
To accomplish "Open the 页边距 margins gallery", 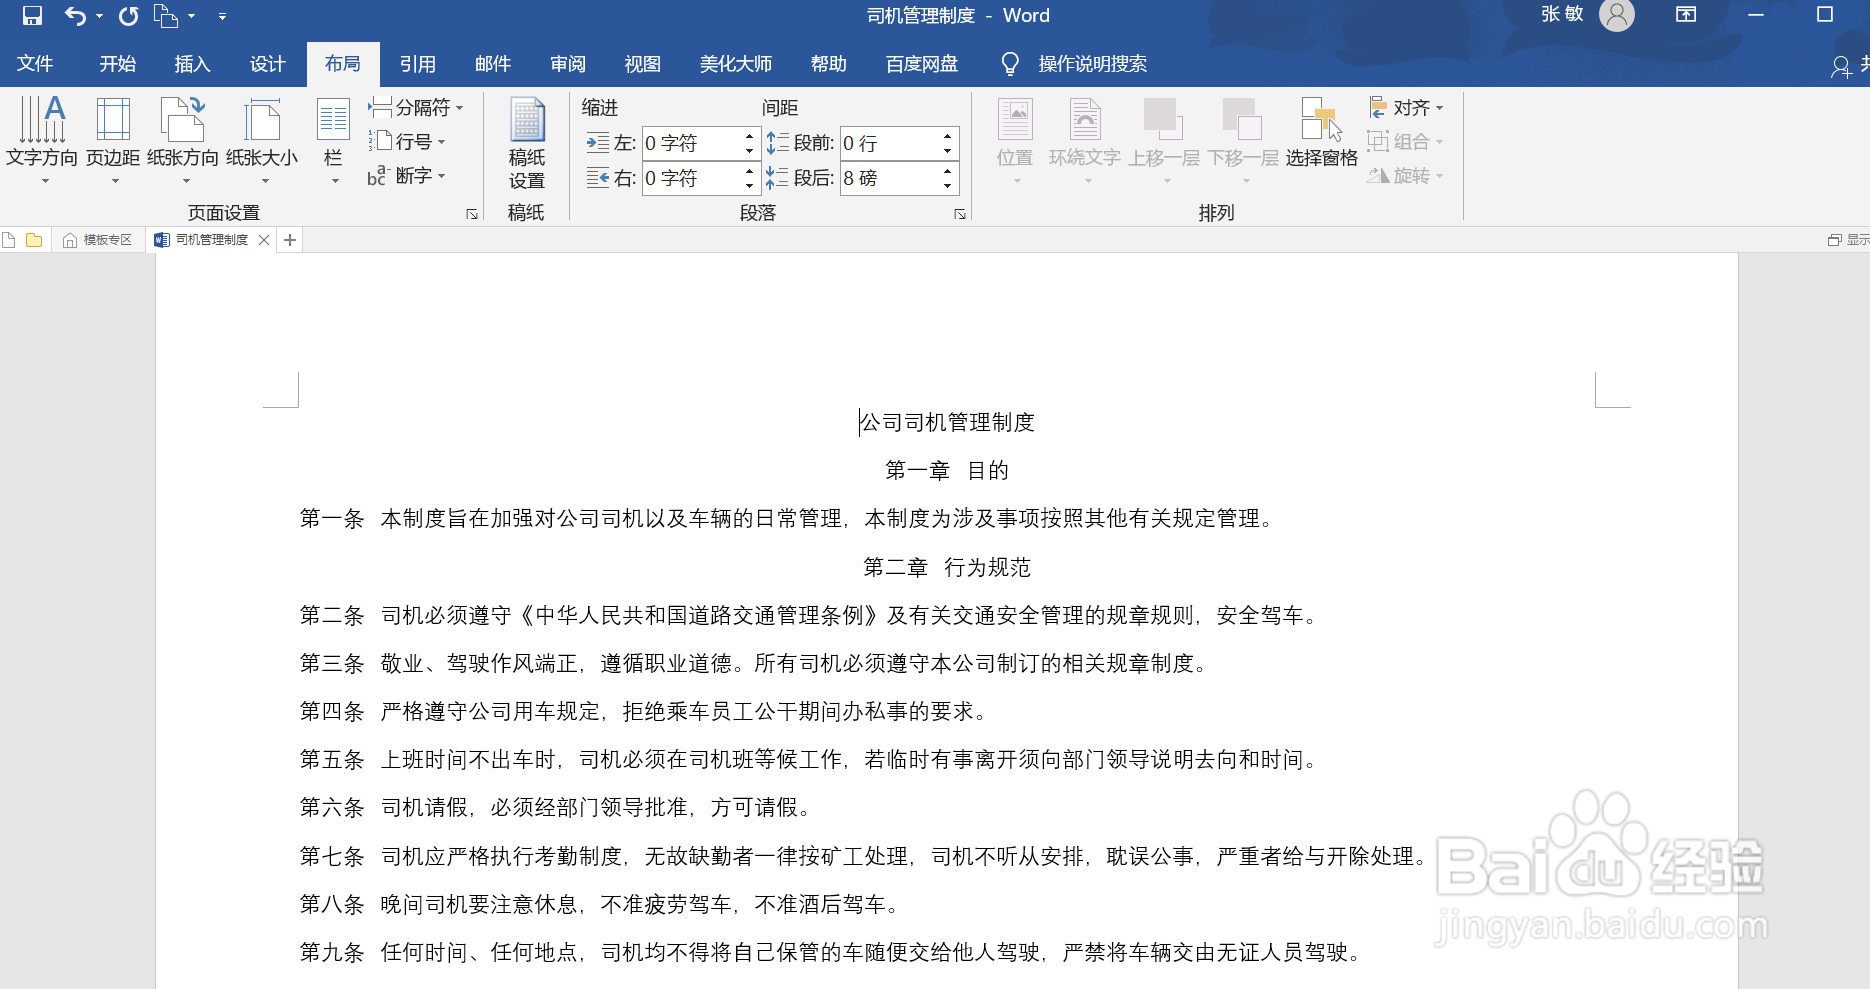I will coord(112,140).
